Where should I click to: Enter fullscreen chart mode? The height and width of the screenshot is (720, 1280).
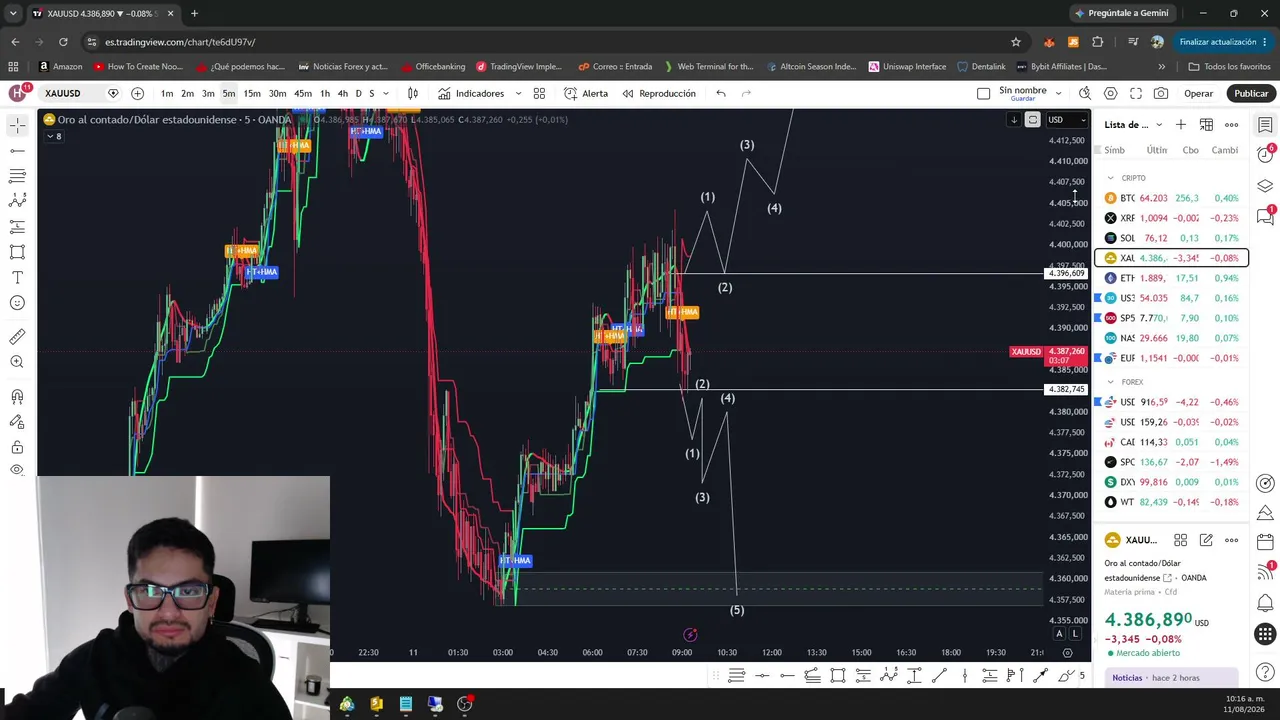(1136, 94)
